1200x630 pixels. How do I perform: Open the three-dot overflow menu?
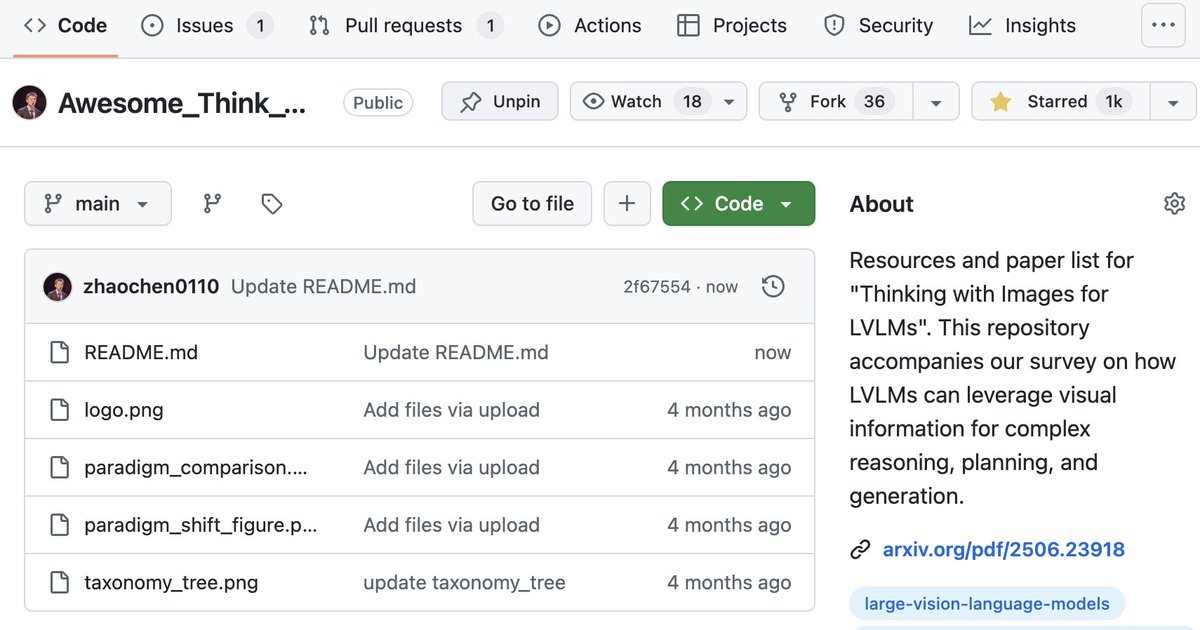1163,26
